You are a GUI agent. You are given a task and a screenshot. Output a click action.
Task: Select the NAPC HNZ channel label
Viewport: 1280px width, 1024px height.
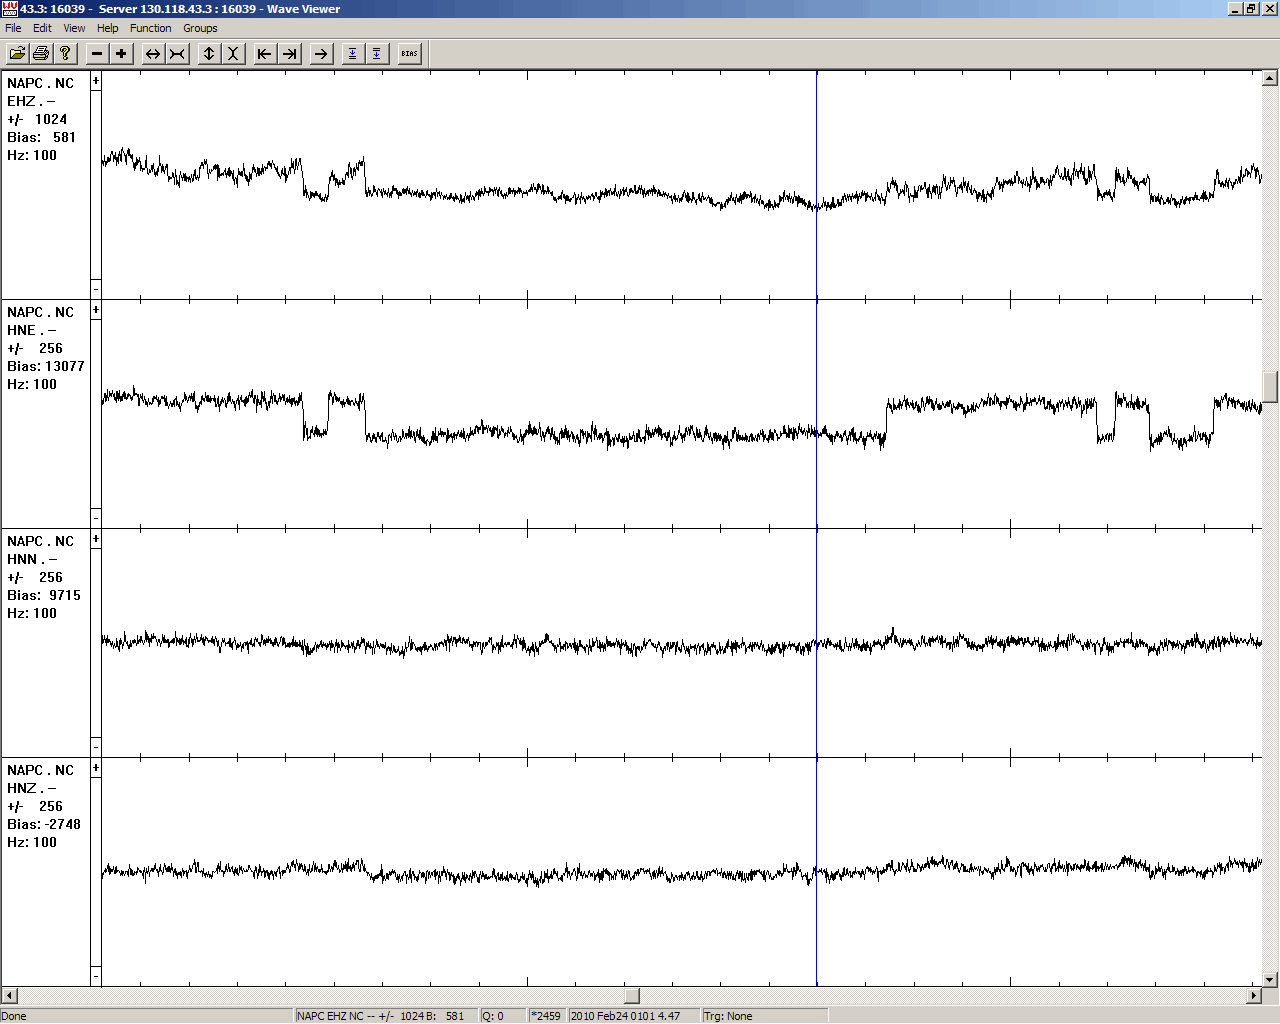pyautogui.click(x=40, y=779)
